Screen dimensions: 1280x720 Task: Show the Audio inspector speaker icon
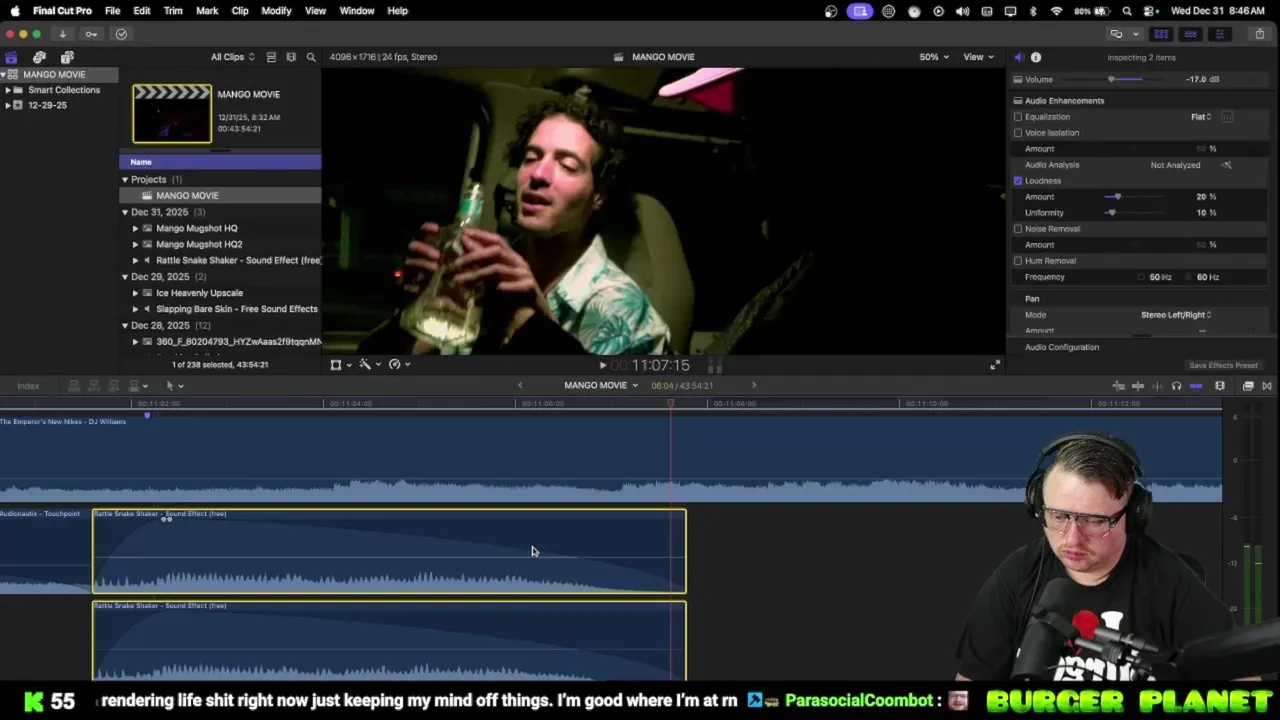point(1019,57)
